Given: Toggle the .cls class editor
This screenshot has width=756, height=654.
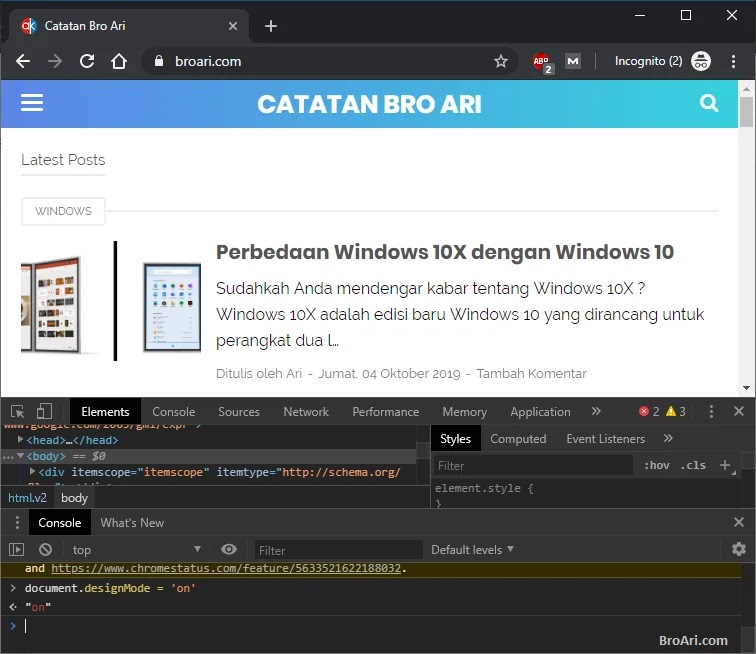Looking at the screenshot, I should coord(693,465).
